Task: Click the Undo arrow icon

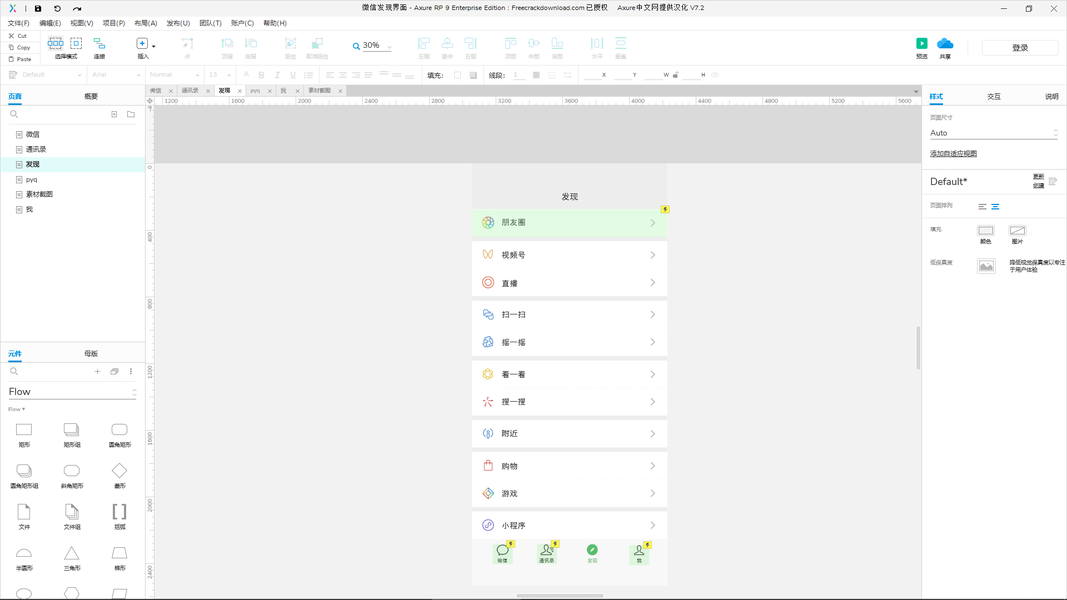Action: click(57, 8)
